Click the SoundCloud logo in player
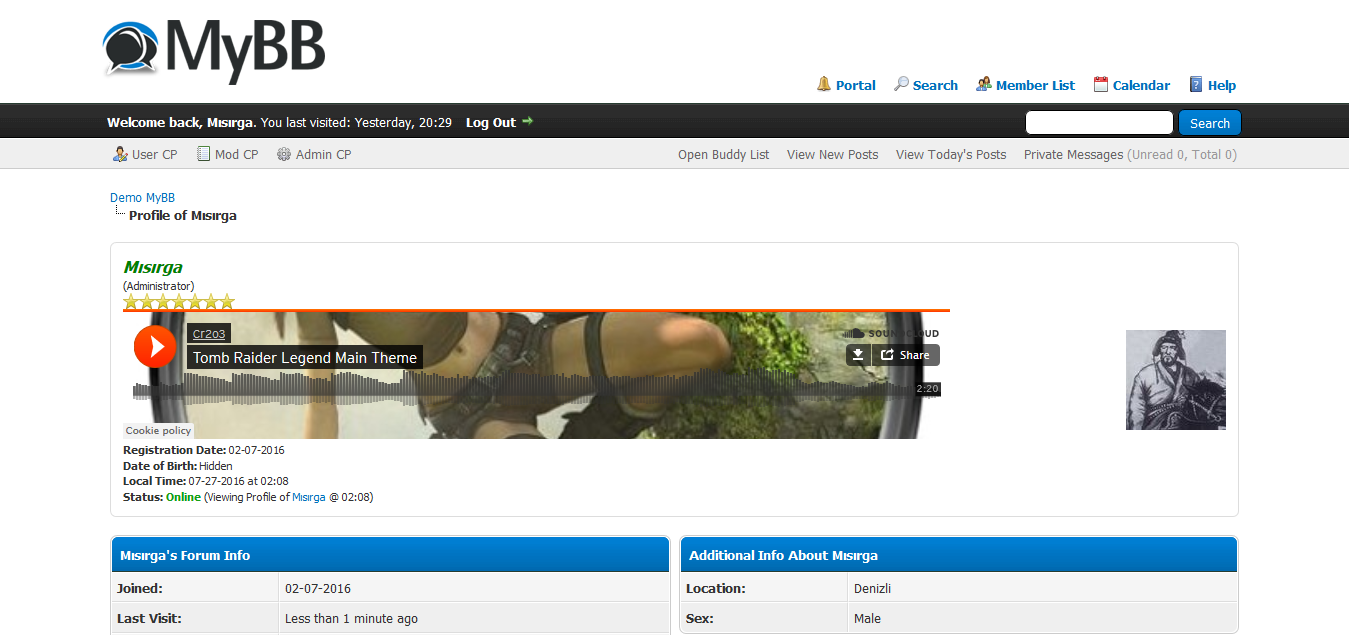The width and height of the screenshot is (1349, 635). tap(890, 334)
